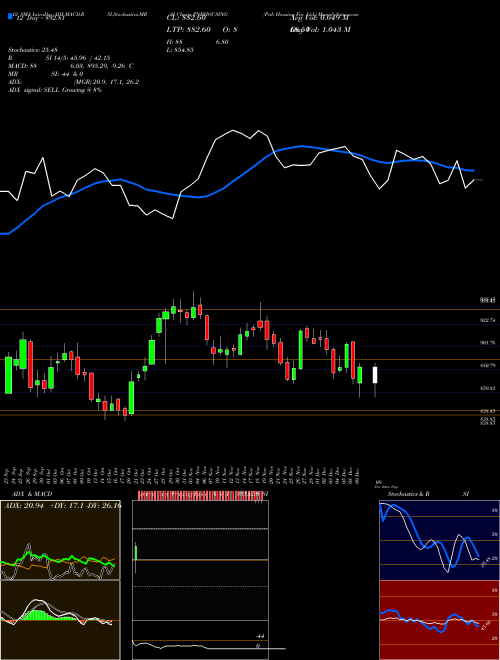Click the 922.74 price axis label
This screenshot has width=500, height=660.
487,321
